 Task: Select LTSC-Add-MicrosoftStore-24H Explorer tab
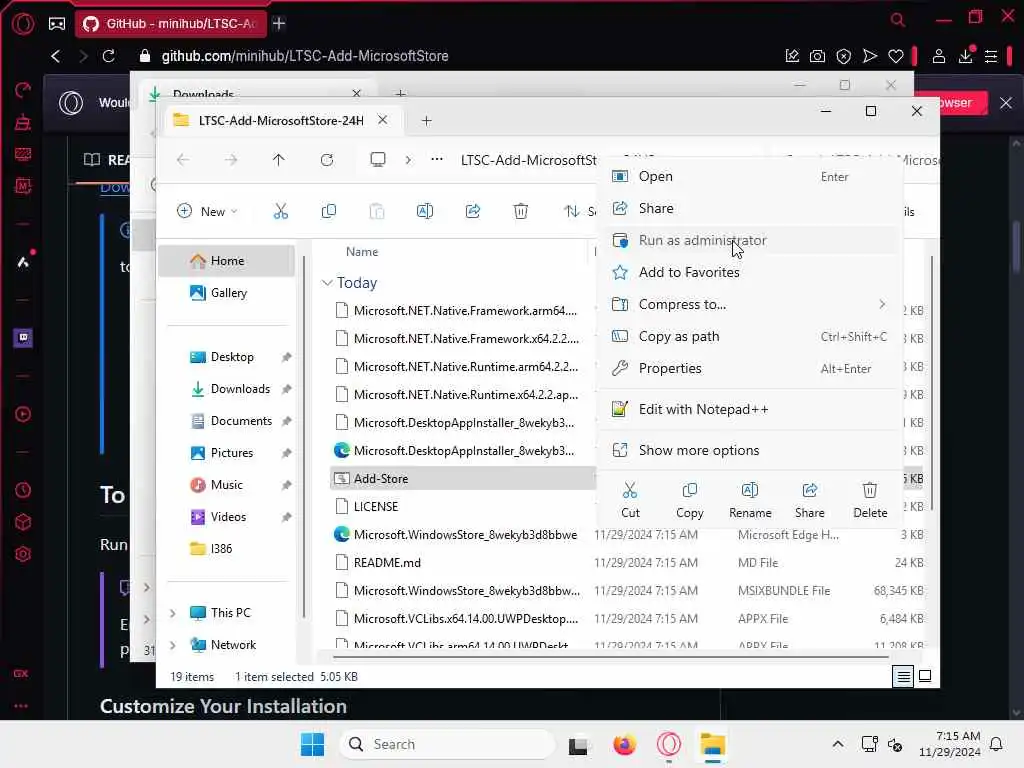coord(281,121)
